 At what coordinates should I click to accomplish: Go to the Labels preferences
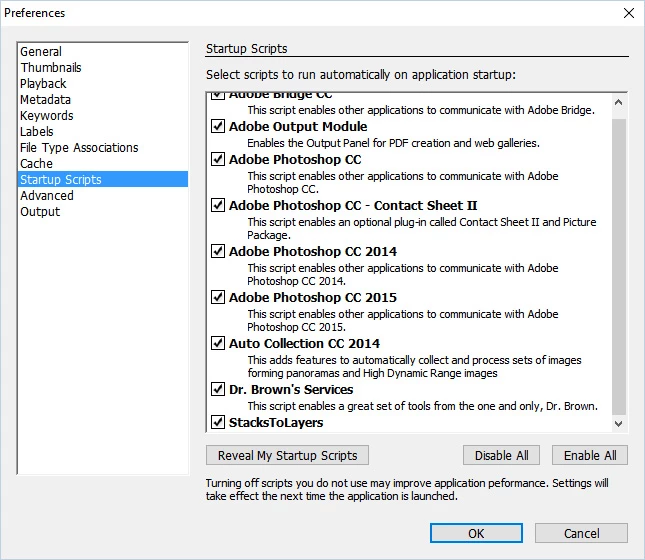pos(103,132)
